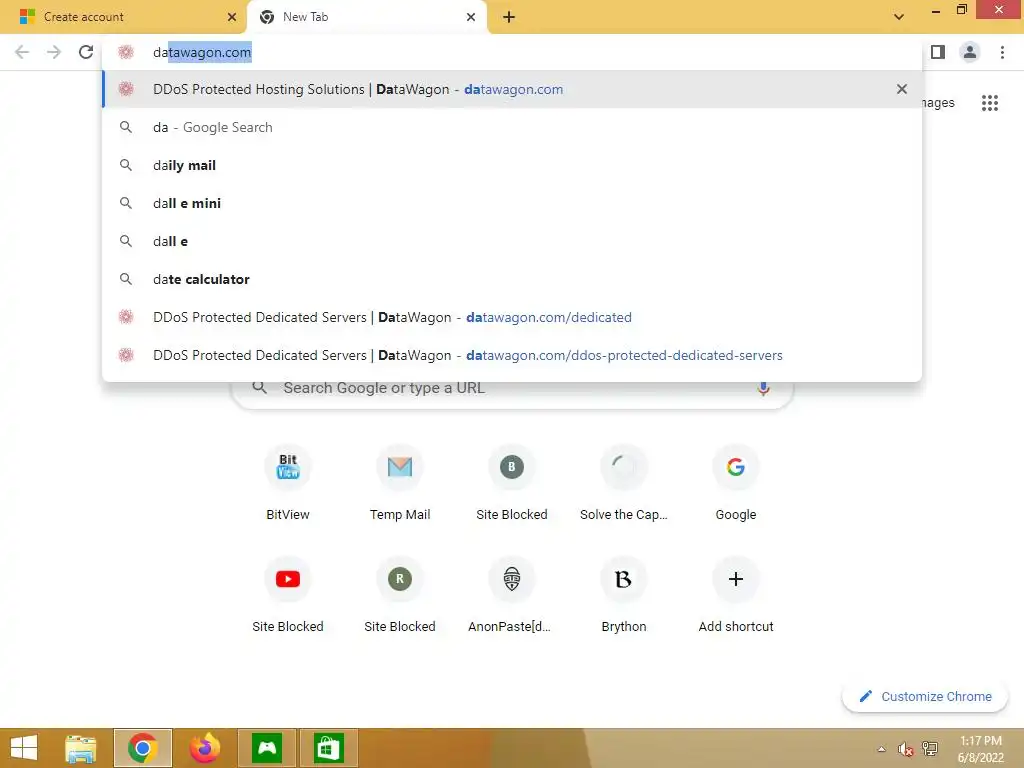Viewport: 1024px width, 768px height.
Task: Show hidden system tray icons
Action: (x=881, y=749)
